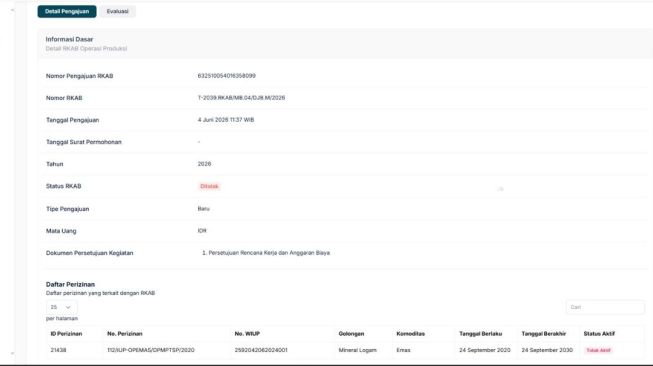
Task: Select permit number 112/IUP-OPEMAS/DPMPTSP/2020 cell
Action: point(151,350)
